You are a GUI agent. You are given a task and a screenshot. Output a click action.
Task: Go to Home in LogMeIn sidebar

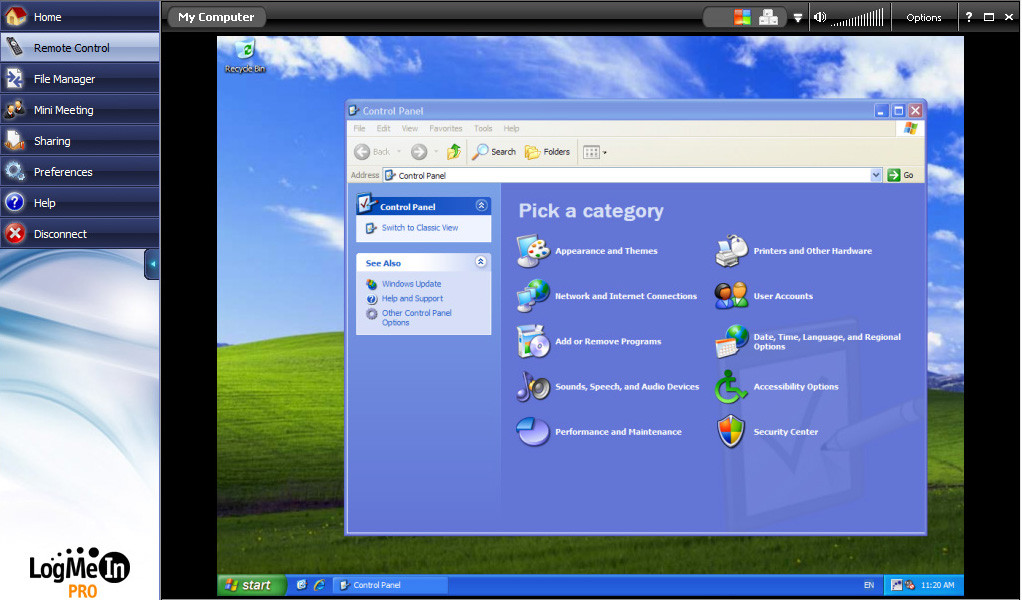(x=80, y=16)
